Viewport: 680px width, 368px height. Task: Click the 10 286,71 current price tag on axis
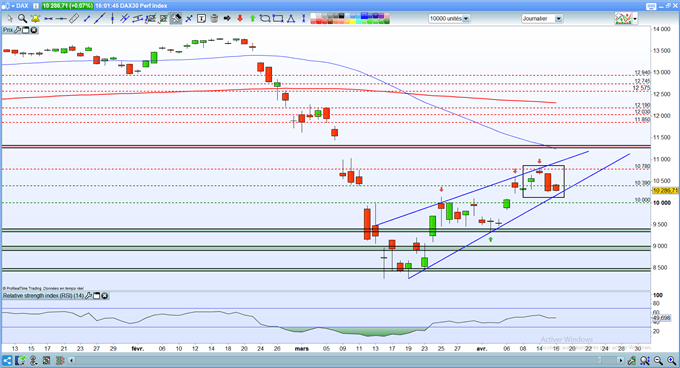665,190
